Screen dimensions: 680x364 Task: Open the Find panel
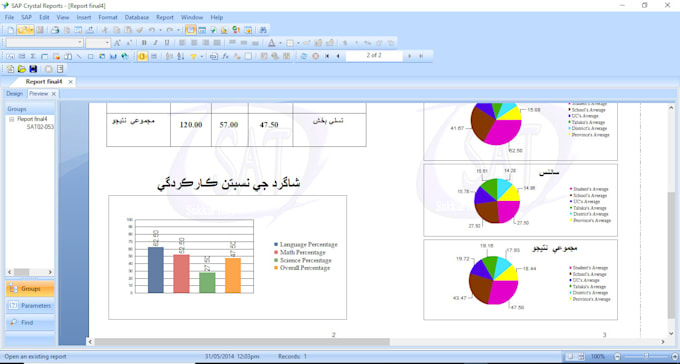pyautogui.click(x=30, y=322)
